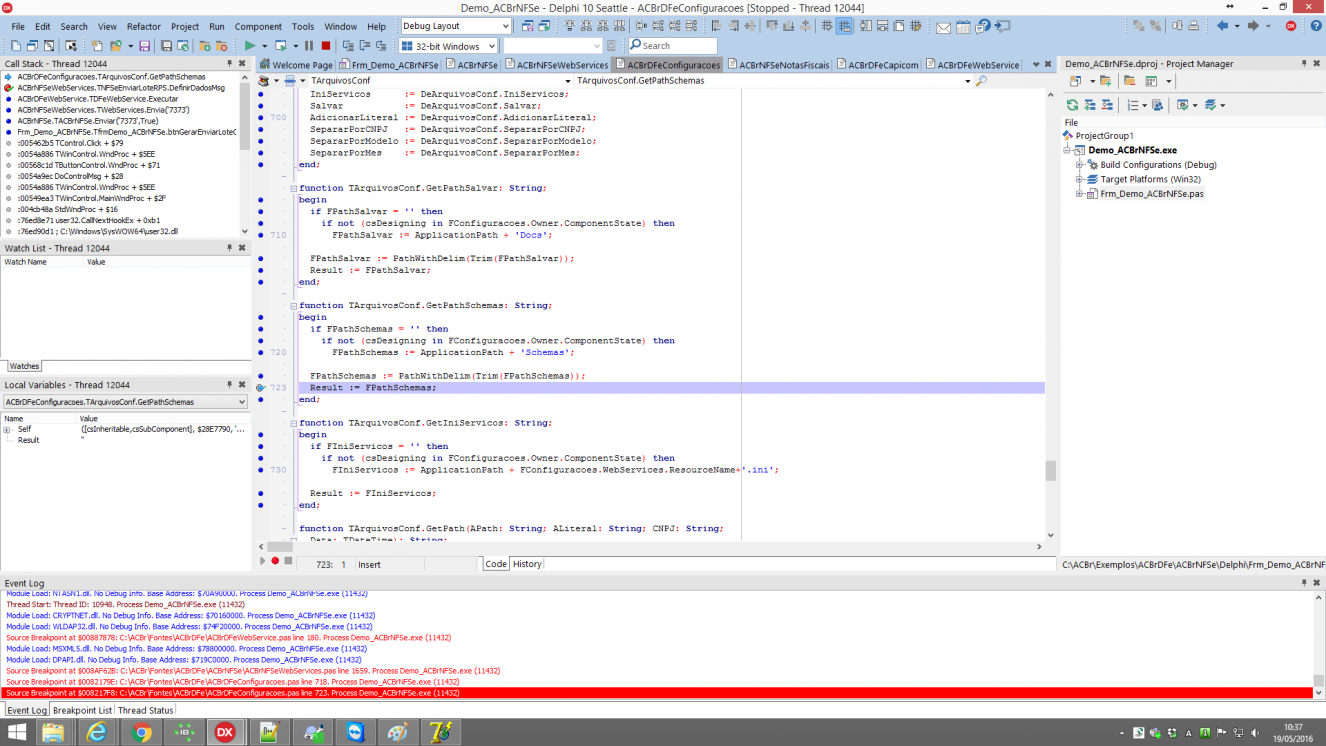1326x746 pixels.
Task: Select TDFeWebService.Executar call stack entry
Action: click(x=98, y=99)
